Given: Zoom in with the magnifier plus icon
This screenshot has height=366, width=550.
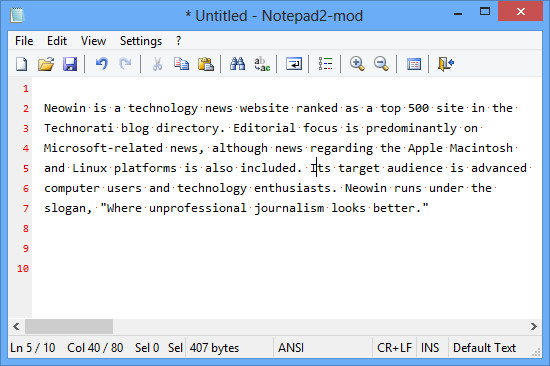Looking at the screenshot, I should click(x=357, y=64).
